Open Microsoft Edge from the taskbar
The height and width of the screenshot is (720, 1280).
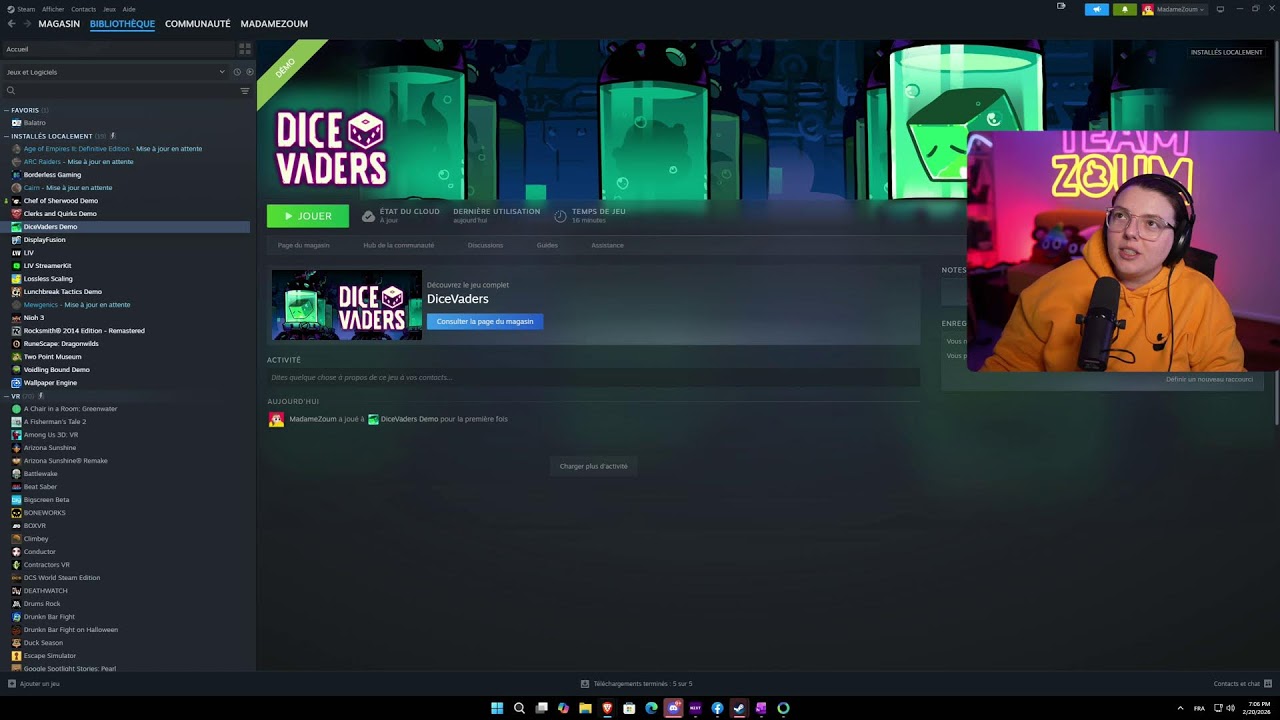point(651,708)
